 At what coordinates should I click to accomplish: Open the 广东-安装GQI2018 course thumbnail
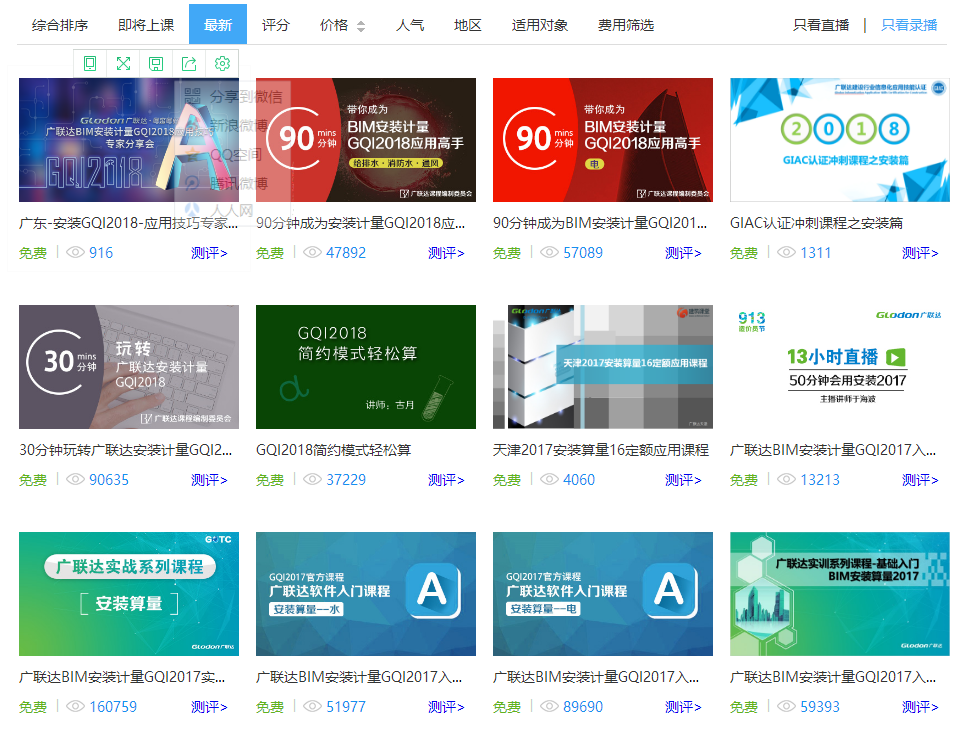click(x=129, y=140)
